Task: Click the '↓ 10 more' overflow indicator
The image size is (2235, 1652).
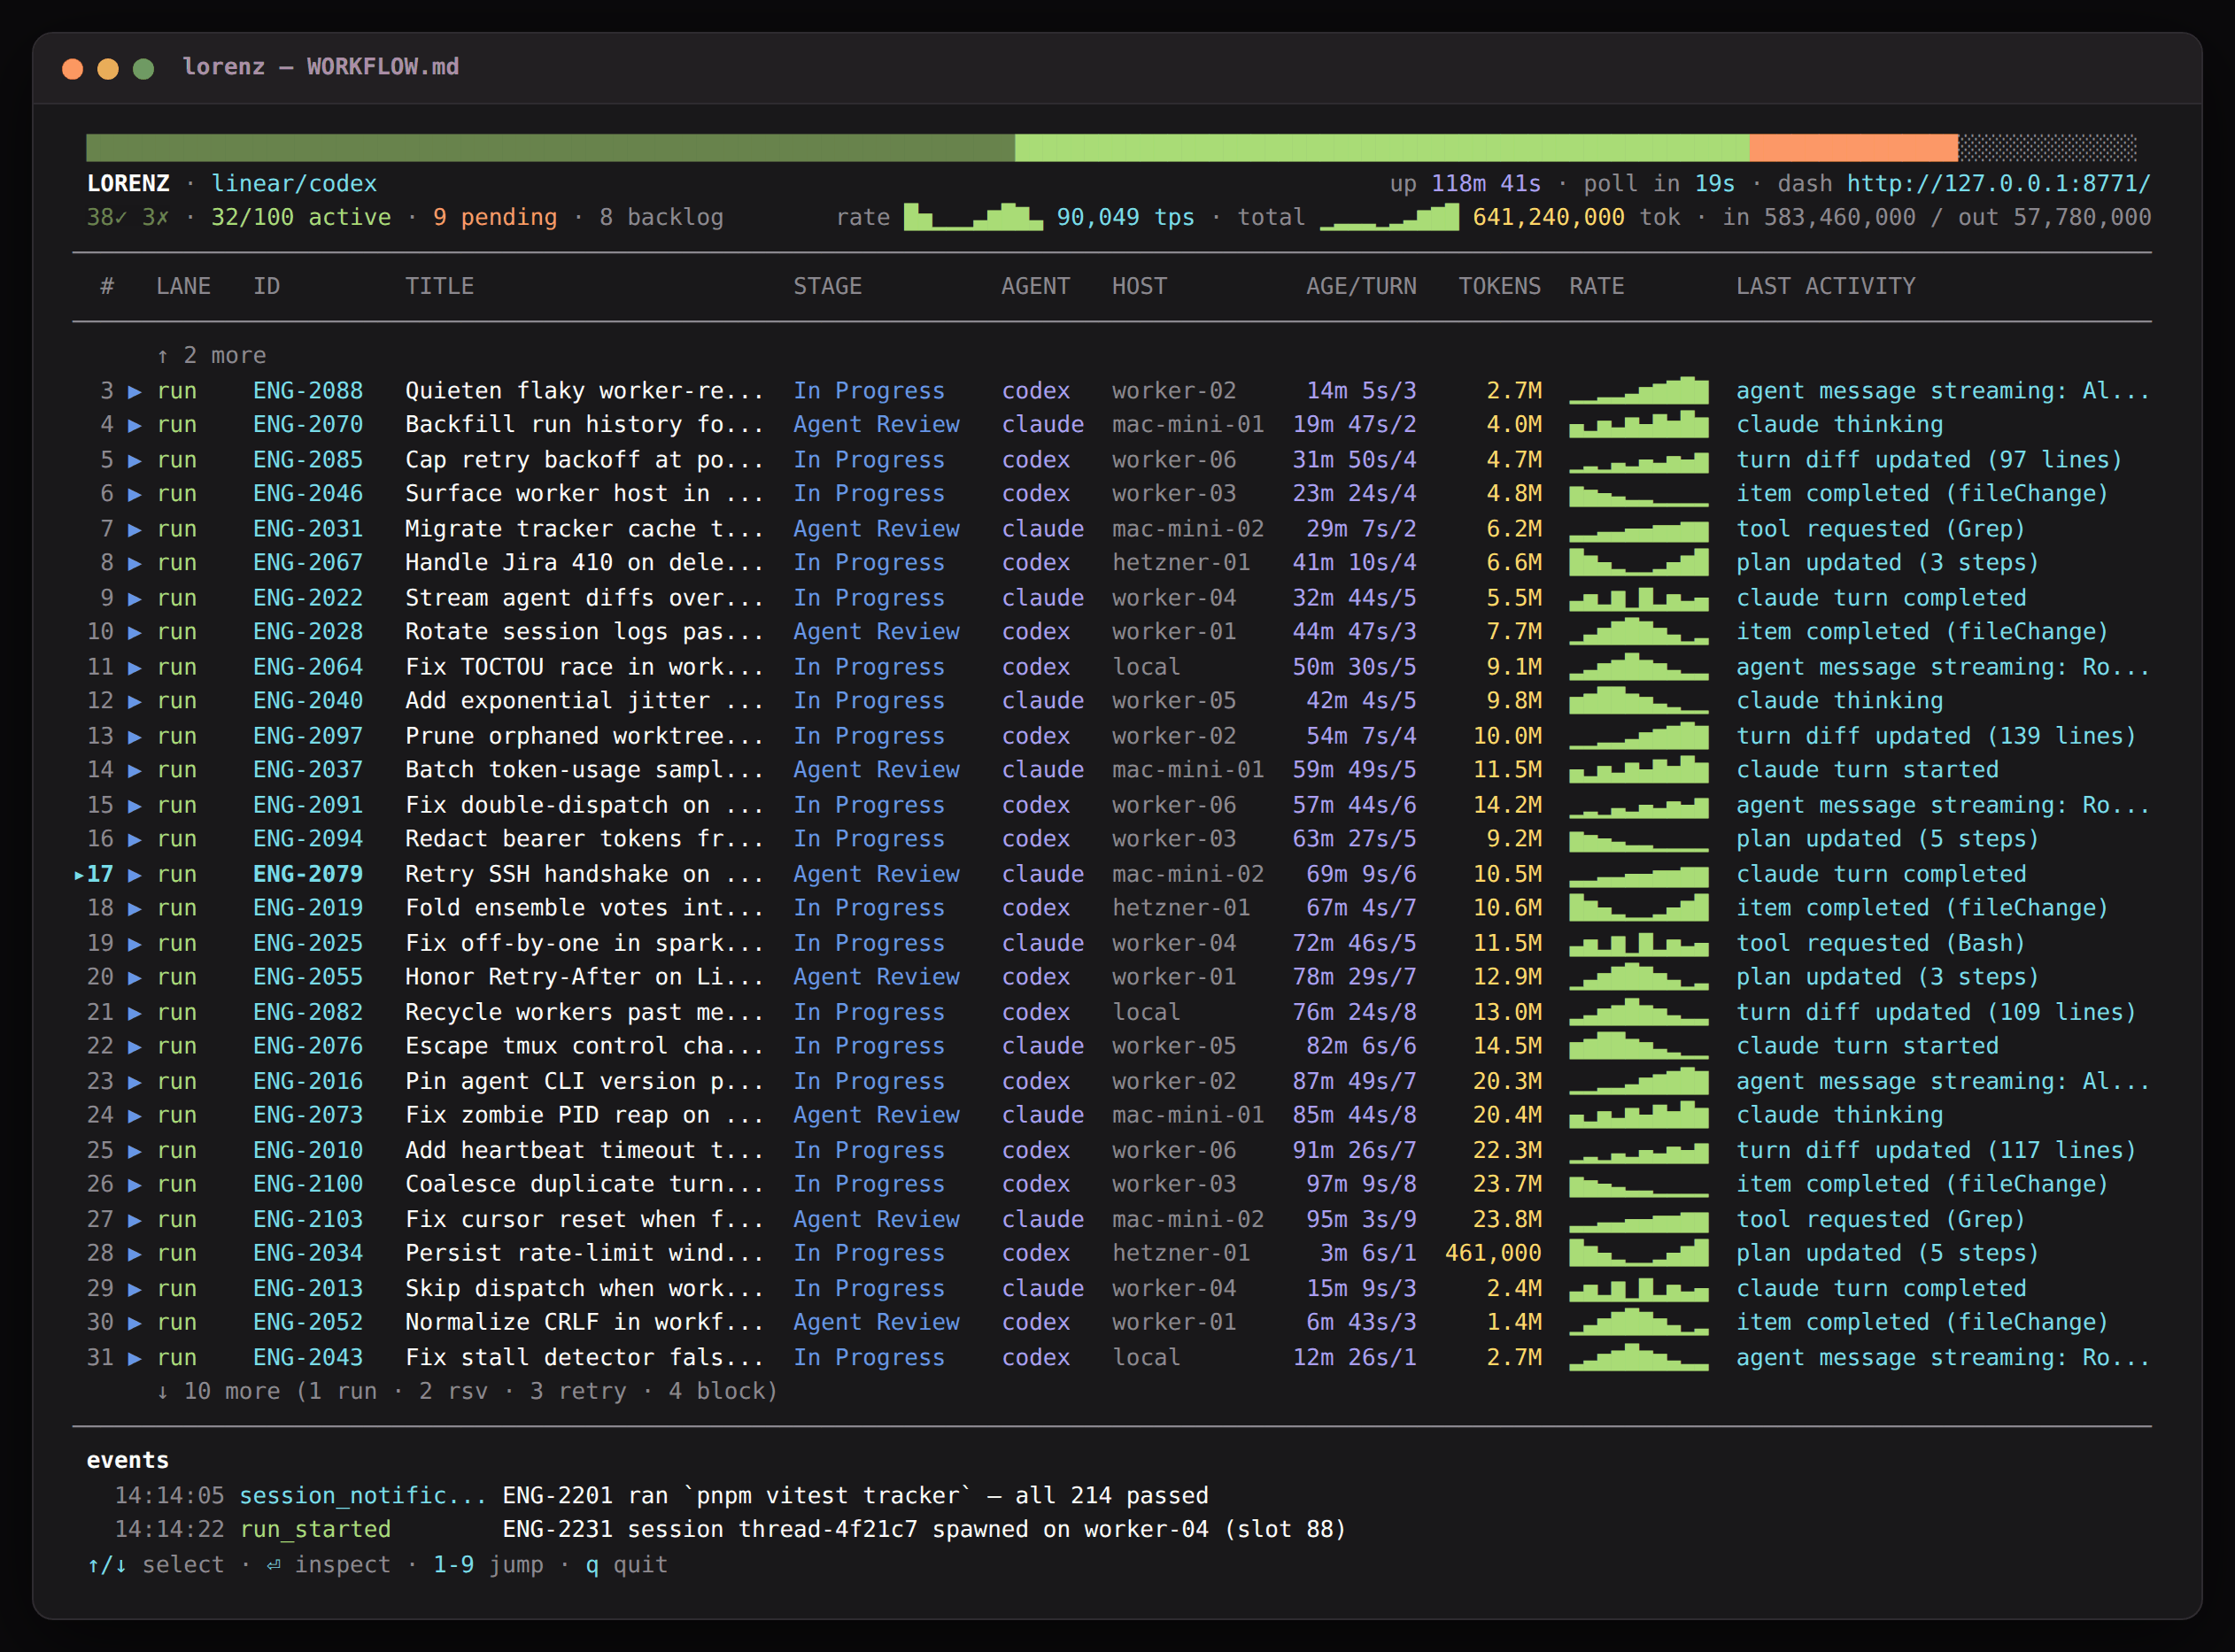Action: pos(467,1391)
